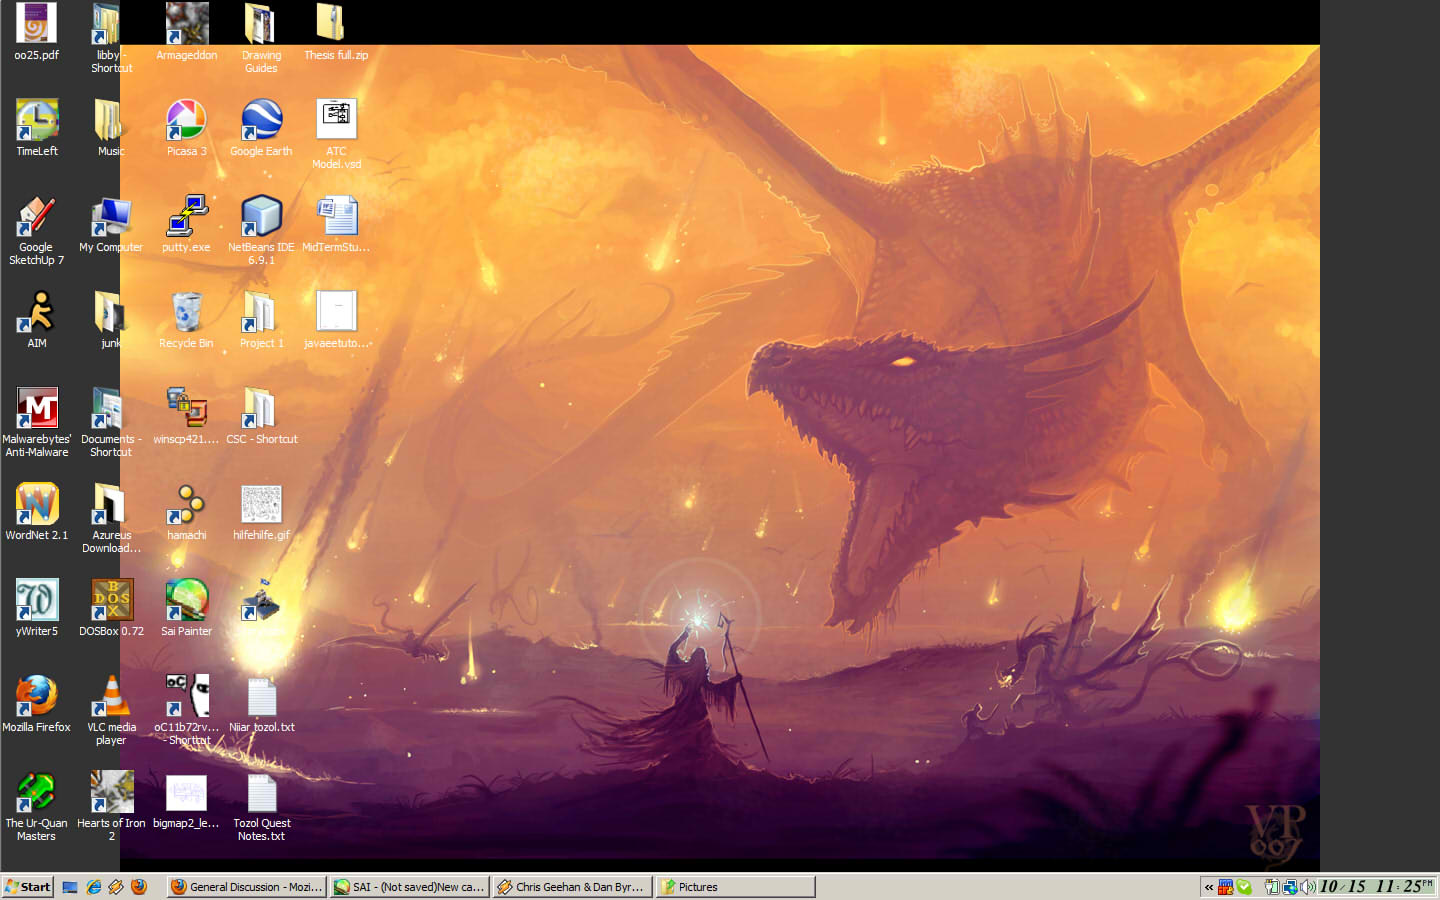This screenshot has height=900, width=1440.
Task: Click the putty.exe desktop icon
Action: pos(186,217)
